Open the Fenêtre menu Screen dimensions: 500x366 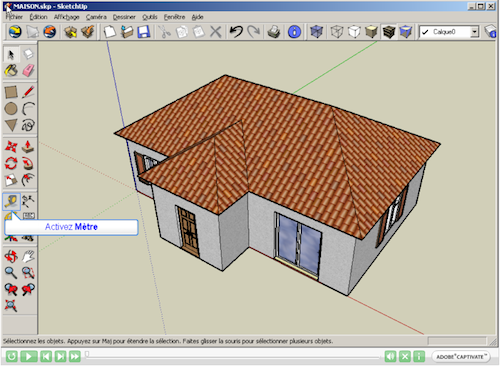click(174, 17)
